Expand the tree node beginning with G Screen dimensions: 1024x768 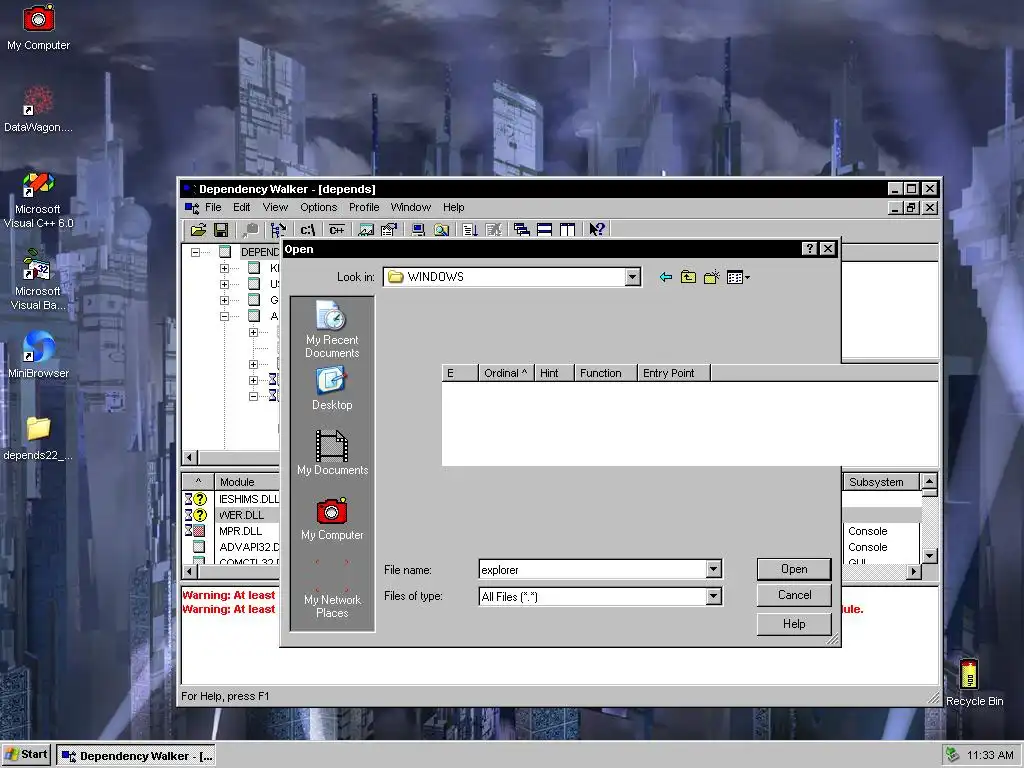tap(224, 300)
